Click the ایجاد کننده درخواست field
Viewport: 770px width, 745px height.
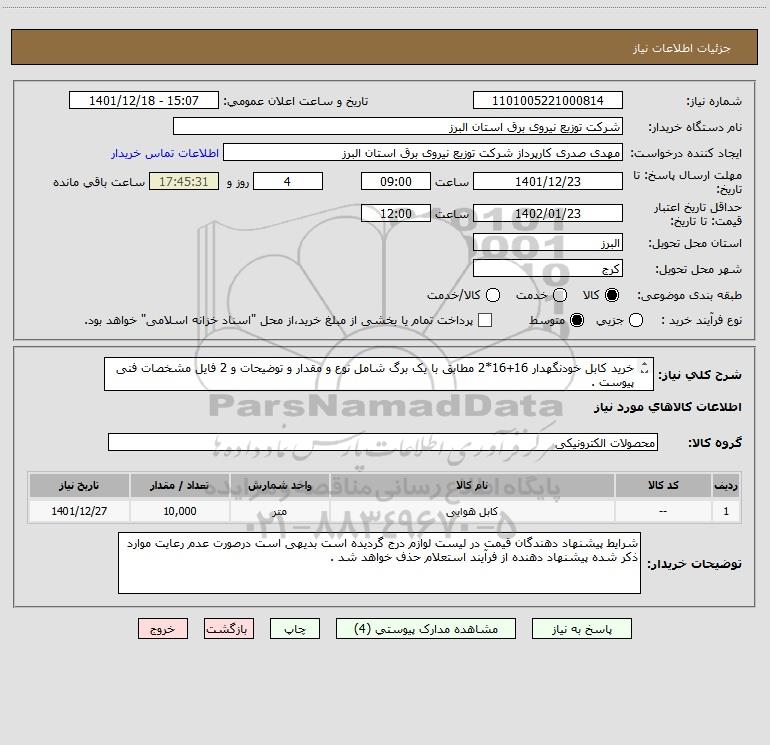pos(423,152)
